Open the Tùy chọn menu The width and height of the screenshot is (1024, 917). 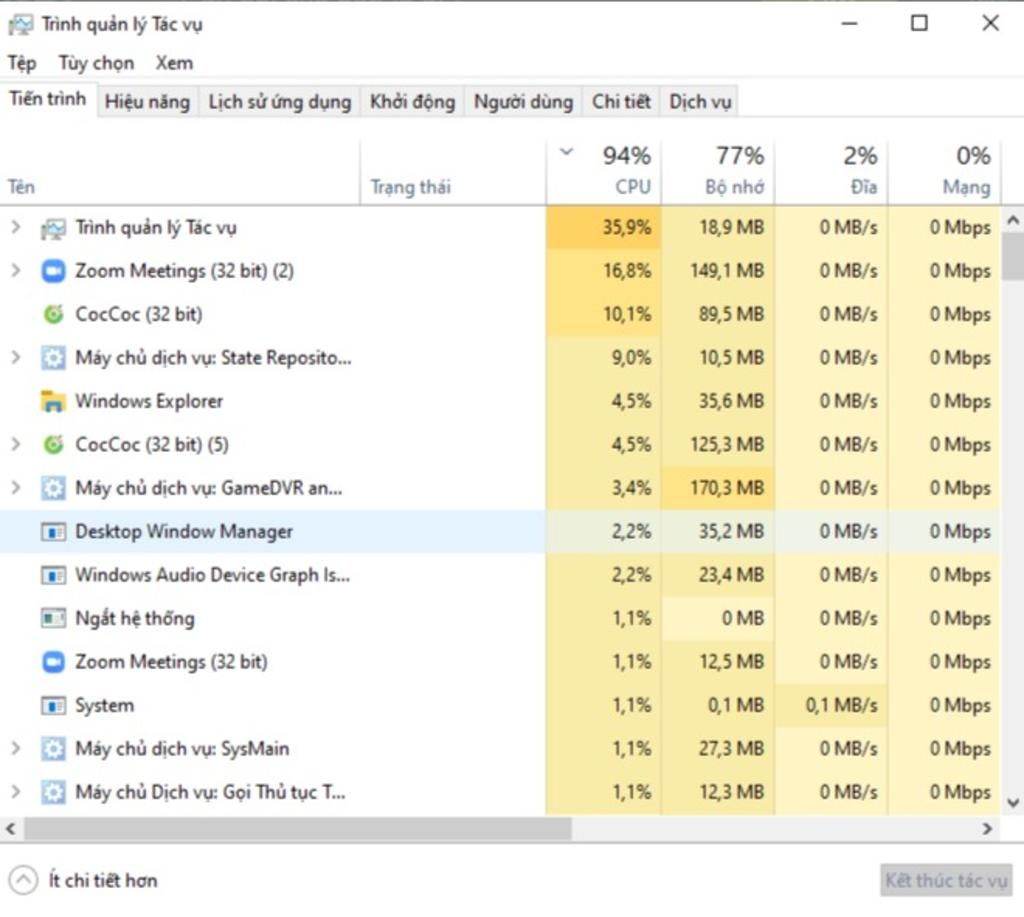click(x=97, y=63)
